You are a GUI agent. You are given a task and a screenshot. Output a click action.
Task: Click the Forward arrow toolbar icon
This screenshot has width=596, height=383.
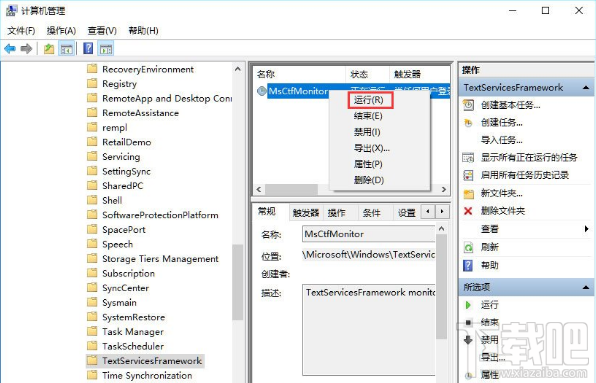click(26, 49)
